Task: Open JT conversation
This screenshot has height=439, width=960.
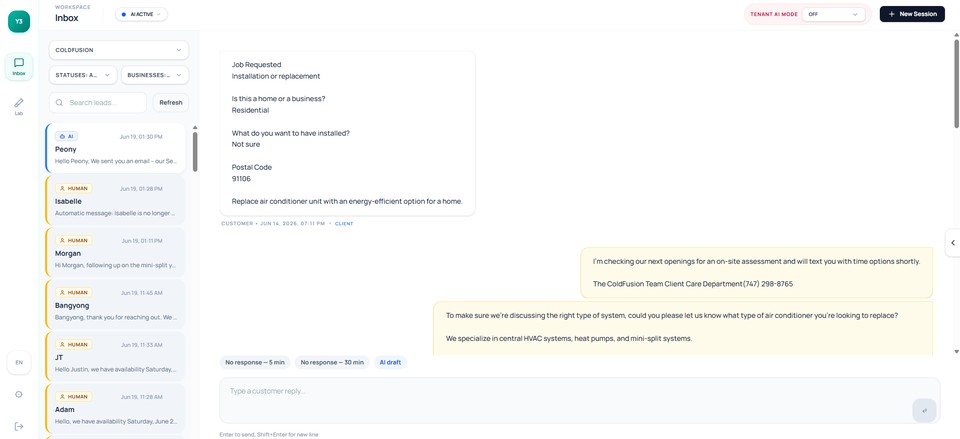Action: pyautogui.click(x=115, y=357)
